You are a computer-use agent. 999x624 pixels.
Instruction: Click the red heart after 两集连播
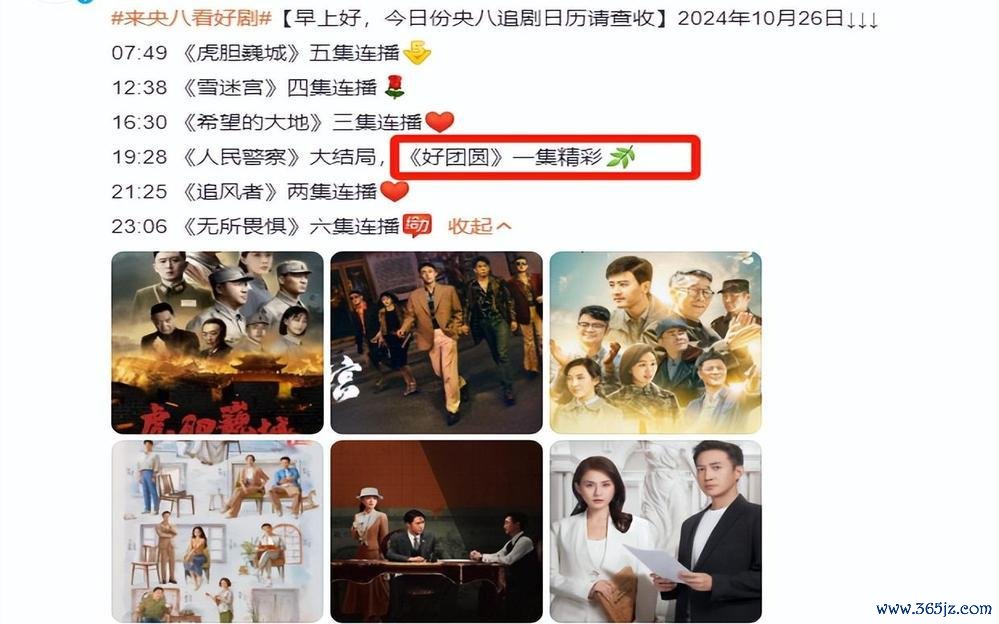coord(394,191)
